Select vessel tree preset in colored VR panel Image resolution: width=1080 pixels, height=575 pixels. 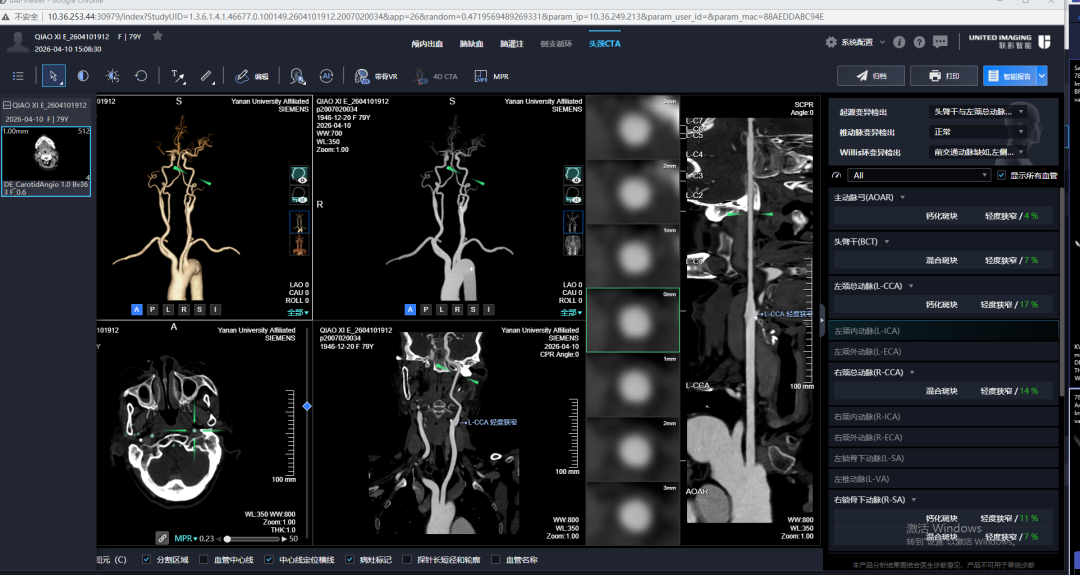click(299, 222)
